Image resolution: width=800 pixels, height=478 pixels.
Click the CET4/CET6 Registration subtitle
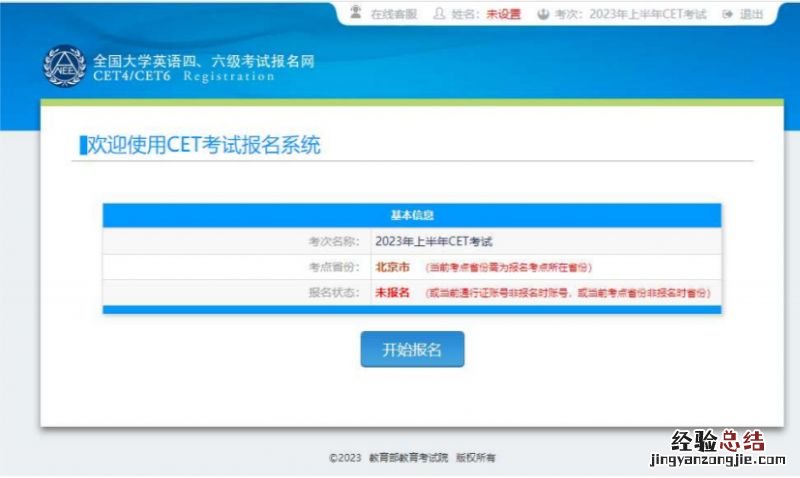(184, 76)
